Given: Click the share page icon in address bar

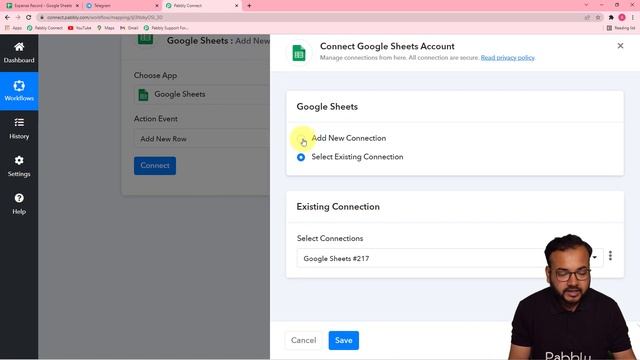Looking at the screenshot, I should [x=587, y=17].
